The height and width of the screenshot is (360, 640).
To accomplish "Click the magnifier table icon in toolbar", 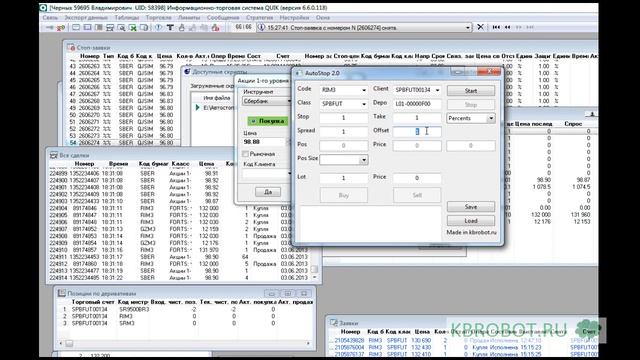I will click(x=121, y=27).
